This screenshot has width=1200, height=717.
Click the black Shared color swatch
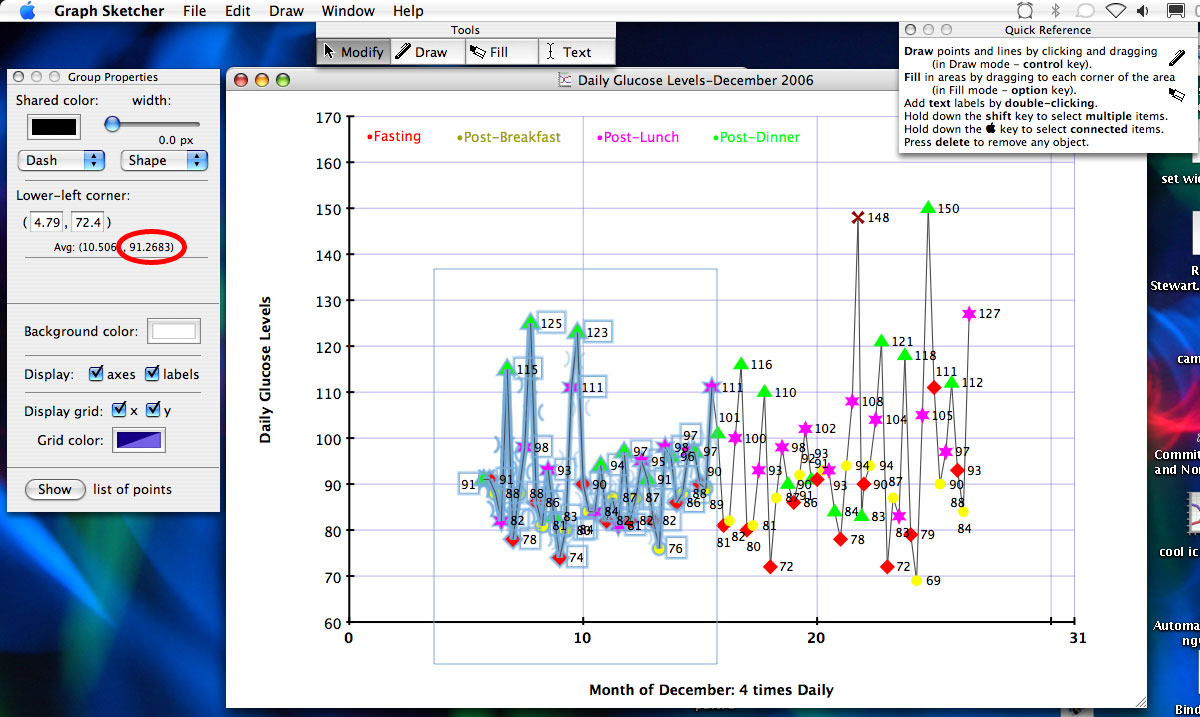pos(53,127)
